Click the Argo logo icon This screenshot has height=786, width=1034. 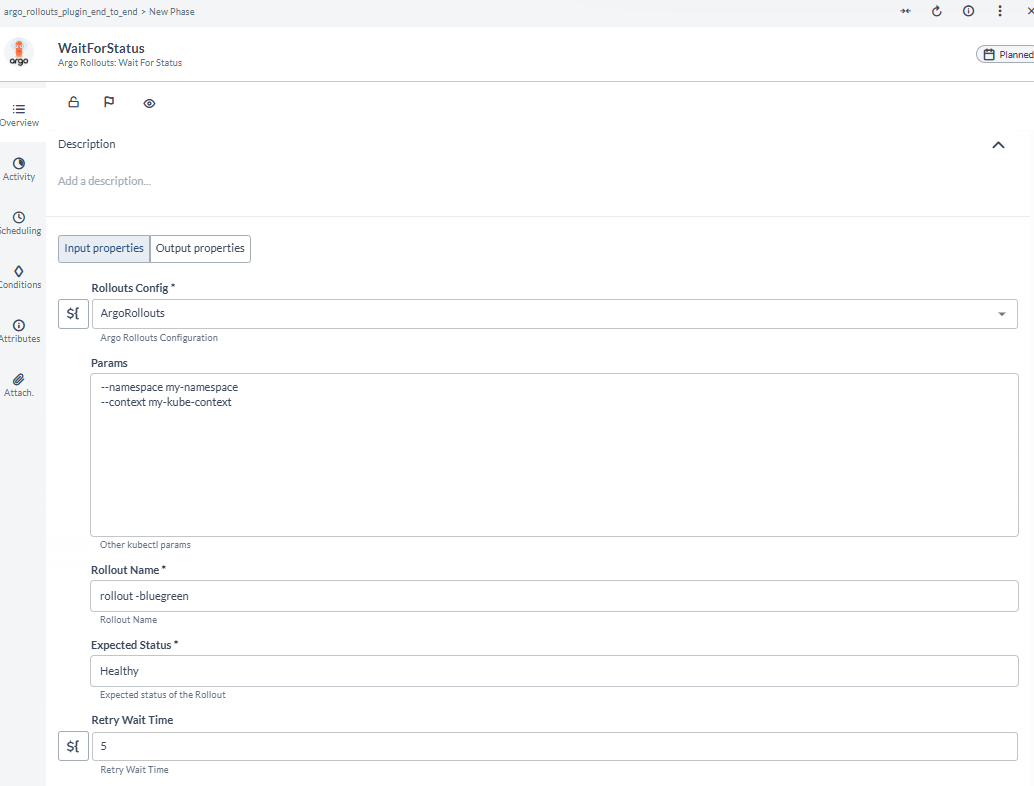19,52
